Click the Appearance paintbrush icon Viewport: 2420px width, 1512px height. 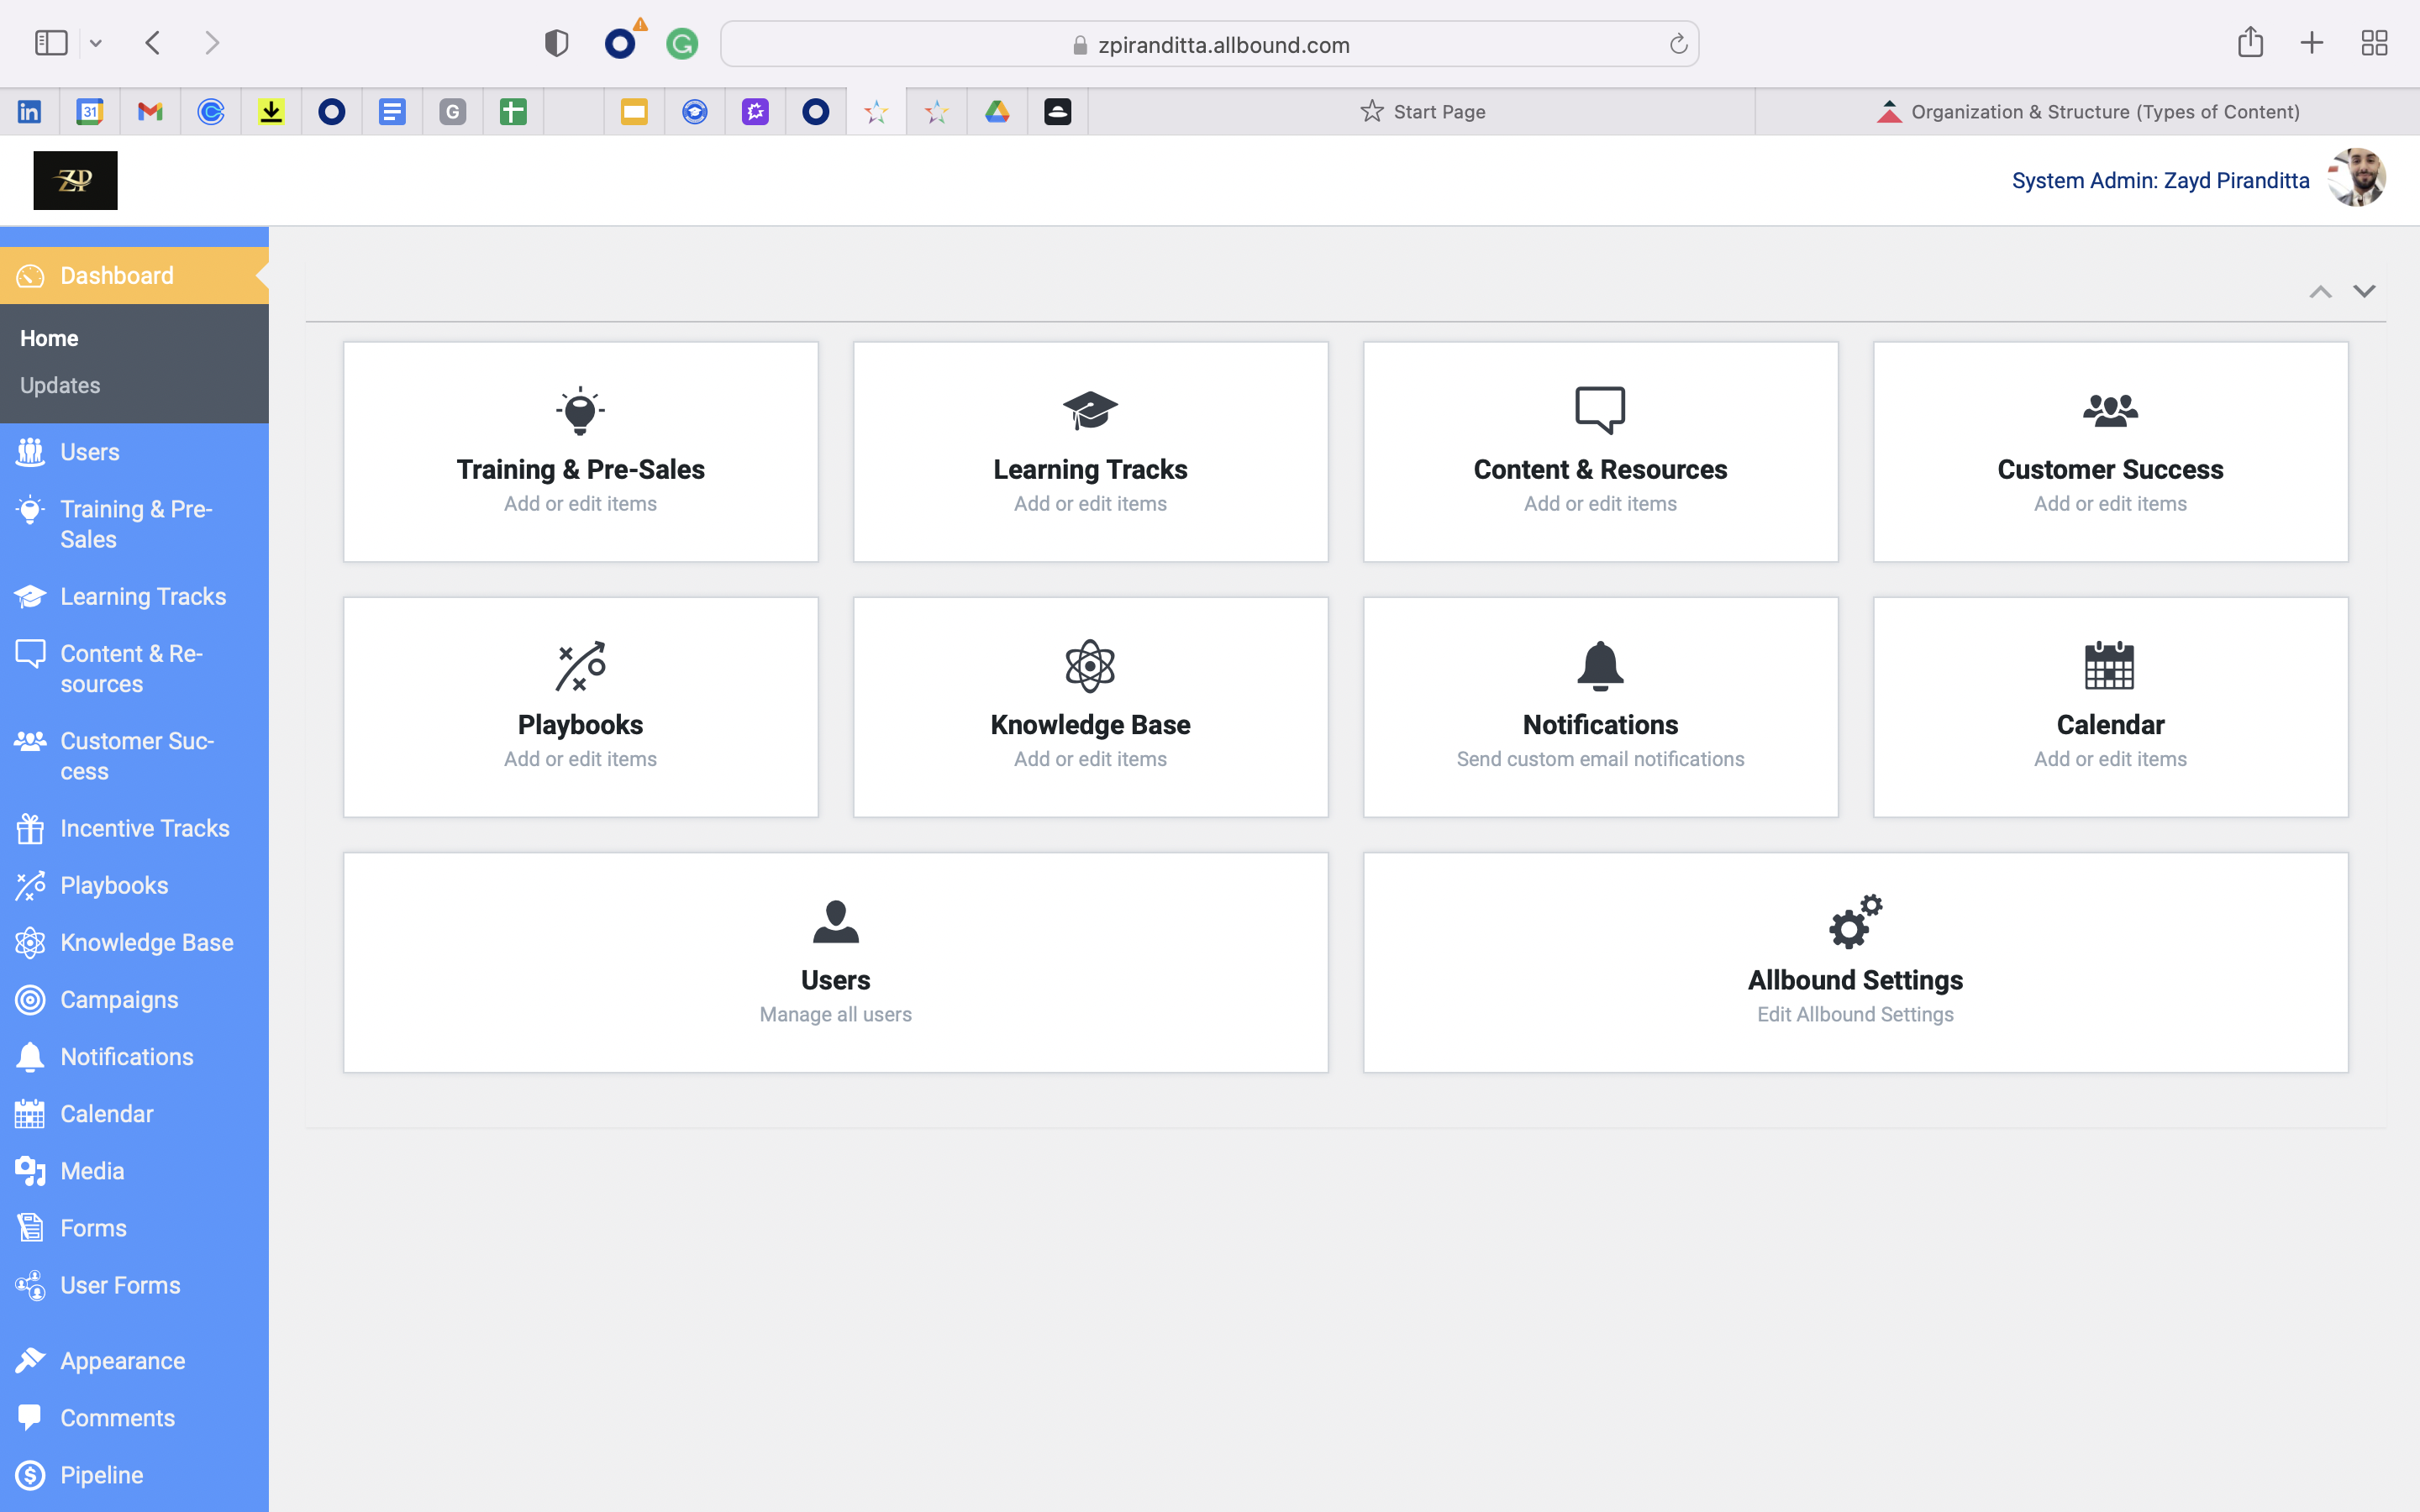pyautogui.click(x=30, y=1361)
